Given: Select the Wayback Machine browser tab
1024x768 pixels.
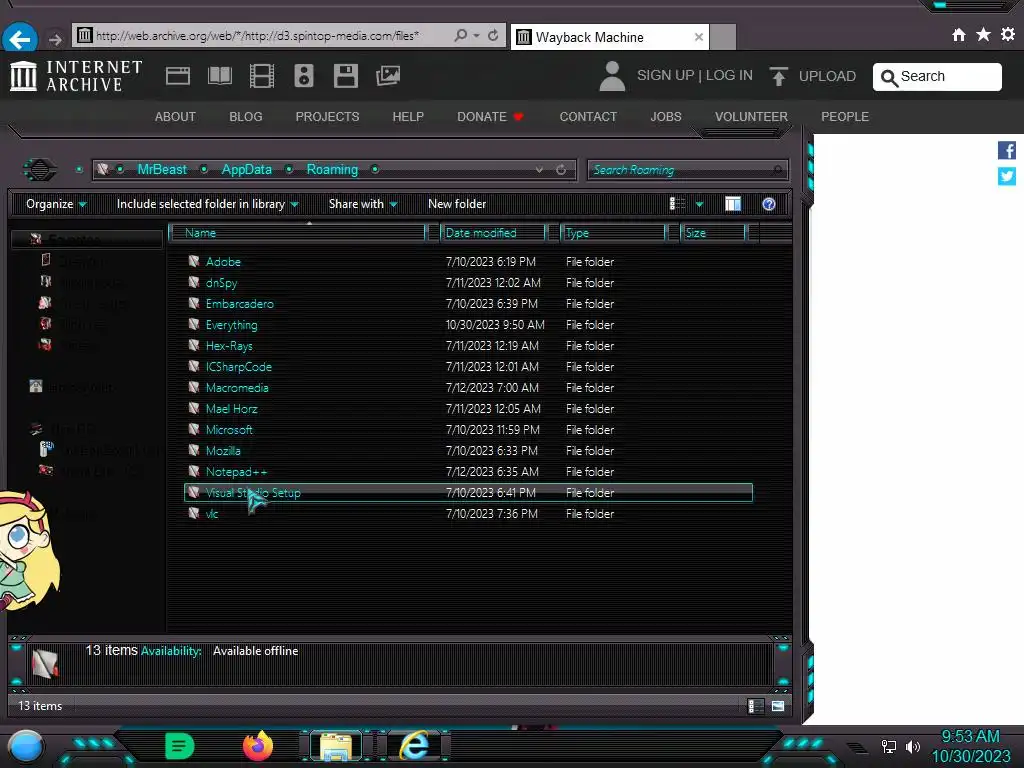Looking at the screenshot, I should point(609,37).
